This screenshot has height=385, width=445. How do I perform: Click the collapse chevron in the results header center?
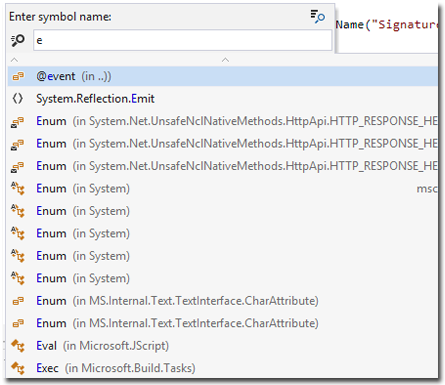click(x=226, y=60)
